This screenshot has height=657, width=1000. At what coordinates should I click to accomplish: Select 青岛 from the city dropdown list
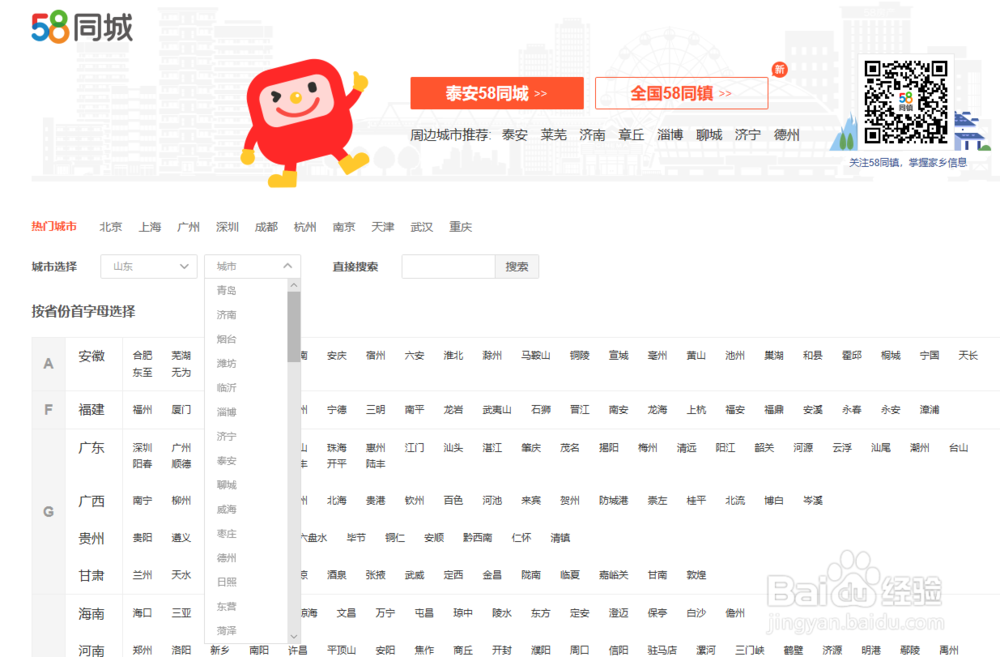(227, 290)
